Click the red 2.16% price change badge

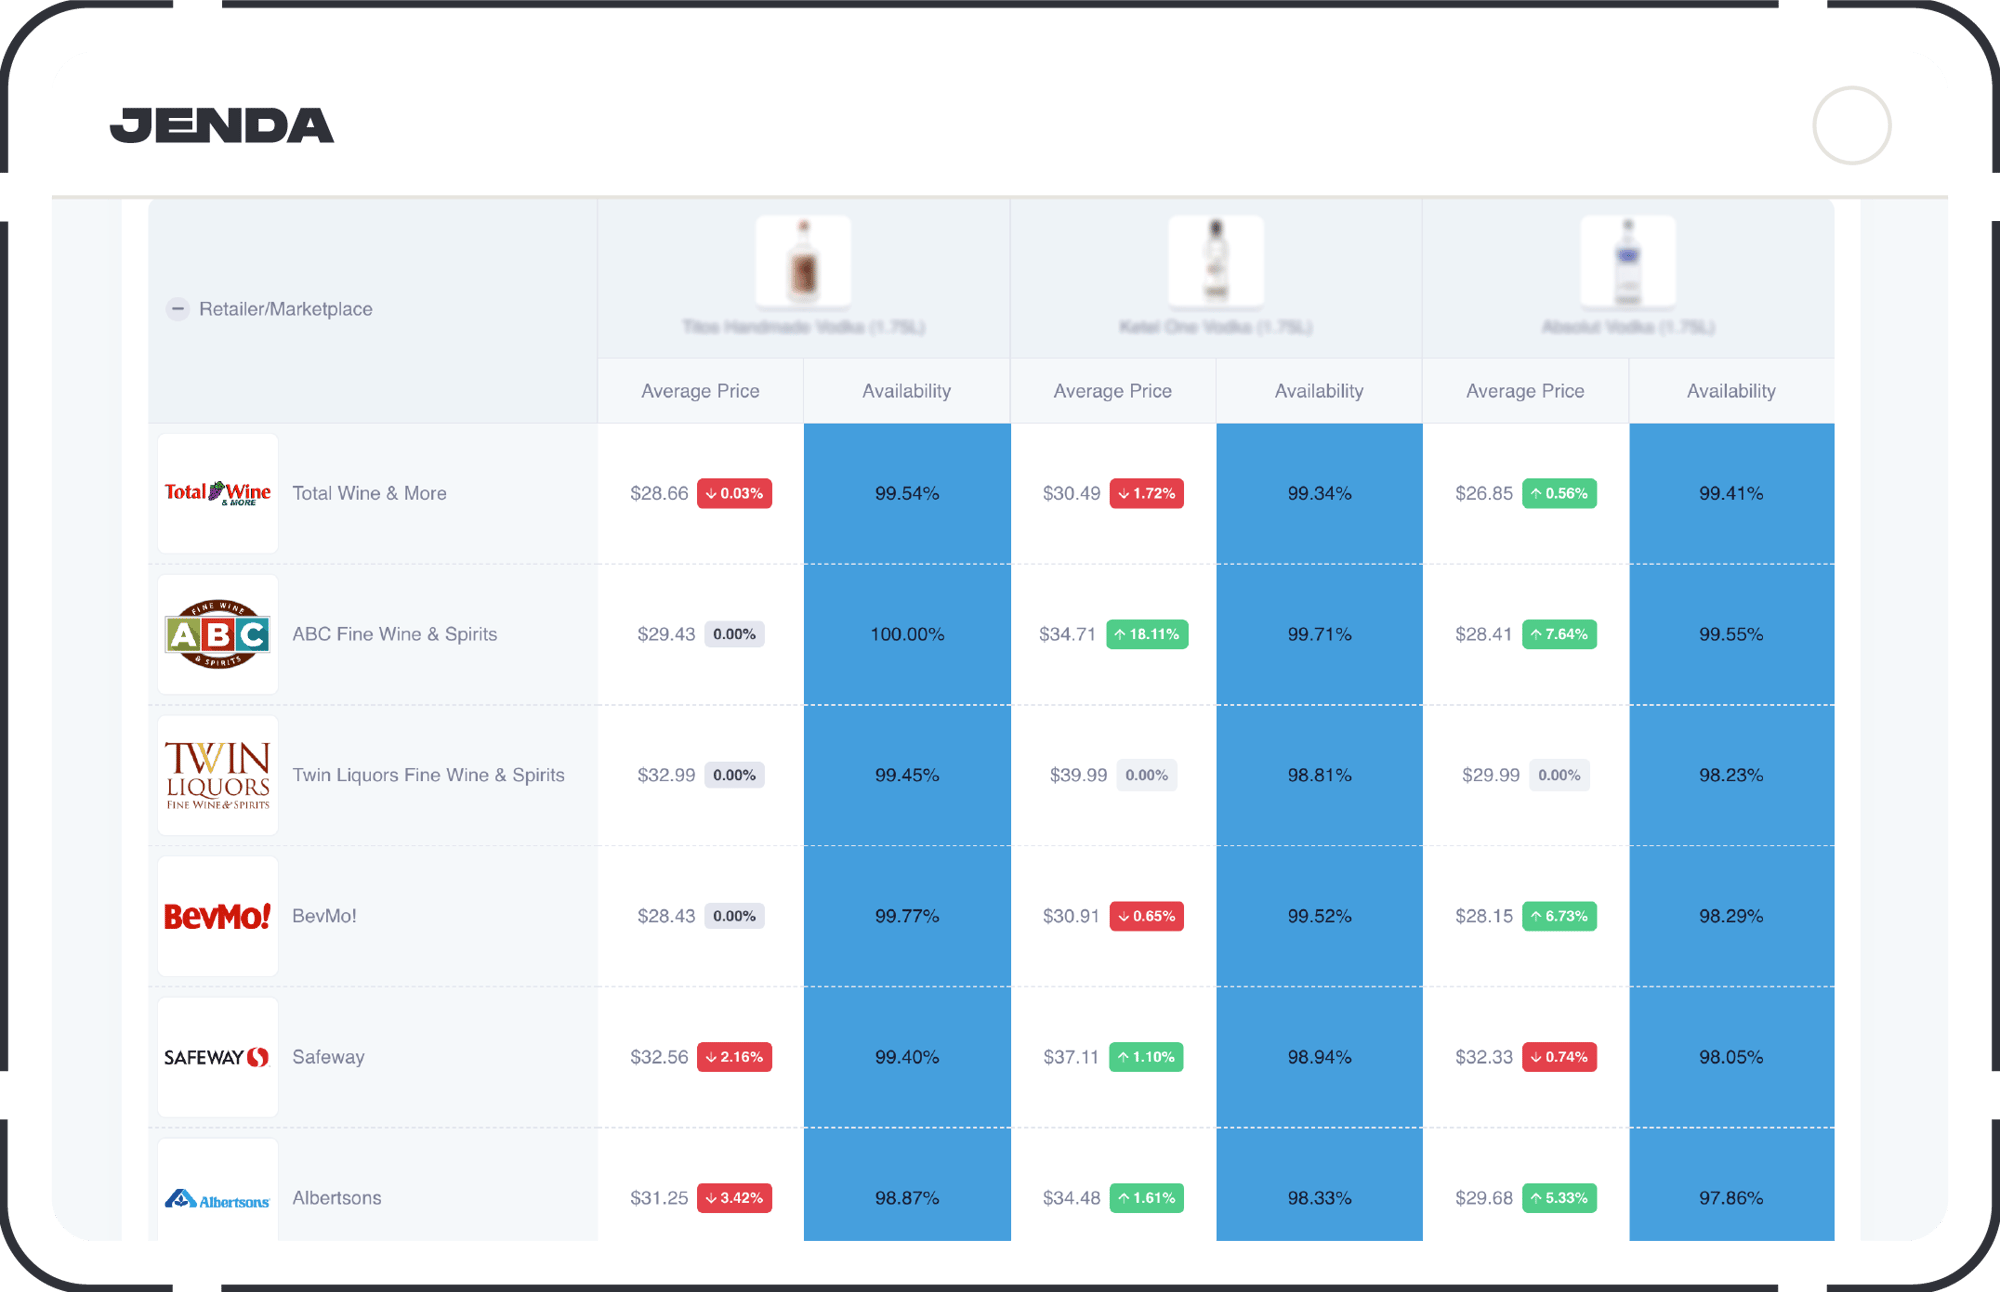tap(734, 1057)
